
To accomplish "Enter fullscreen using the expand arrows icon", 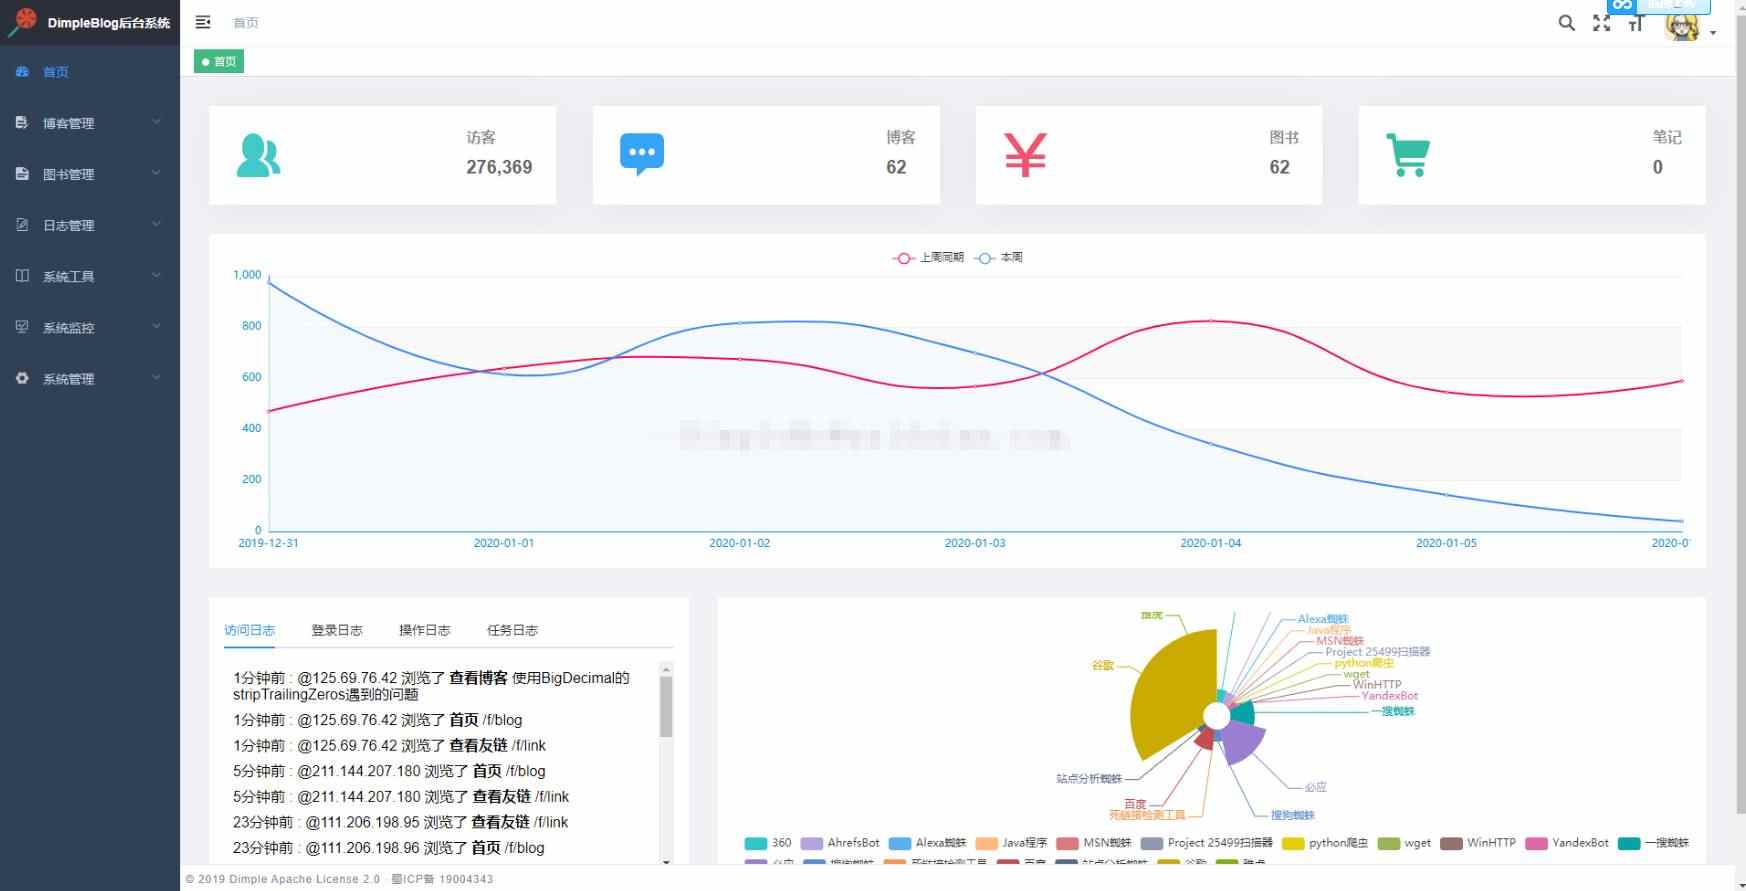I will coord(1602,23).
